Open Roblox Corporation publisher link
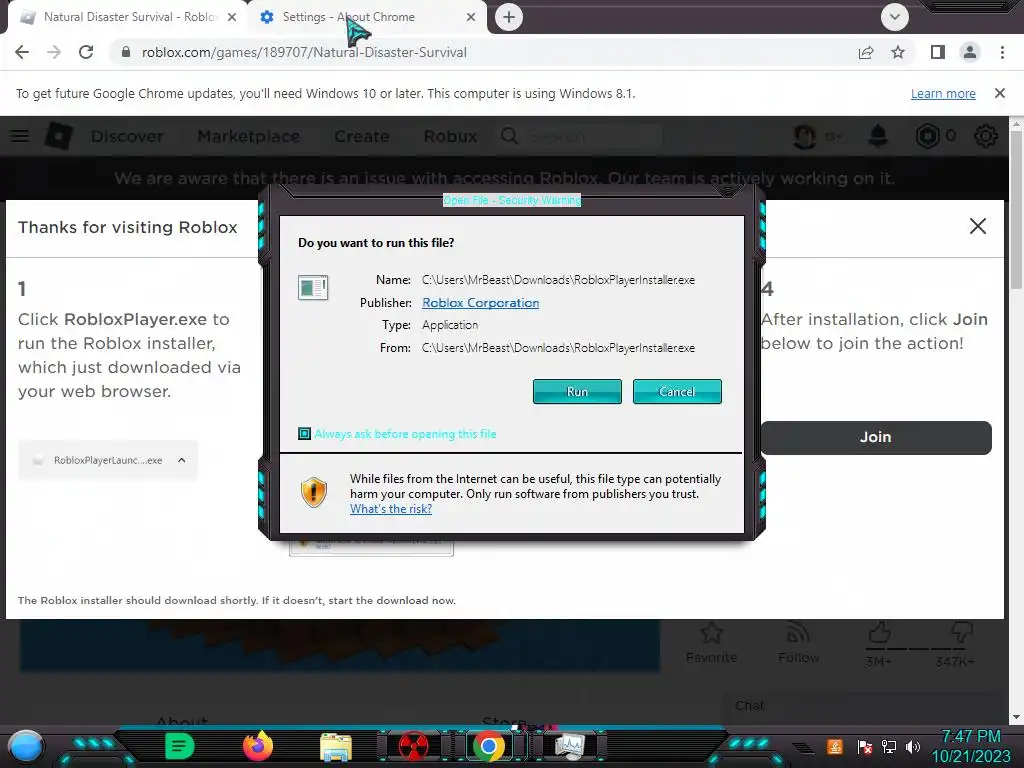1024x768 pixels. (481, 302)
